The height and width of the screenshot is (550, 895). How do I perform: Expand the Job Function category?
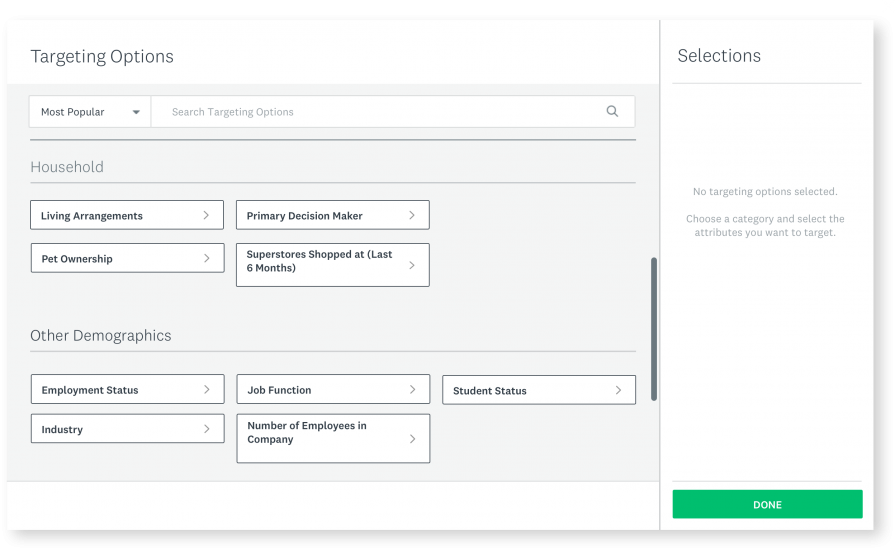click(333, 389)
